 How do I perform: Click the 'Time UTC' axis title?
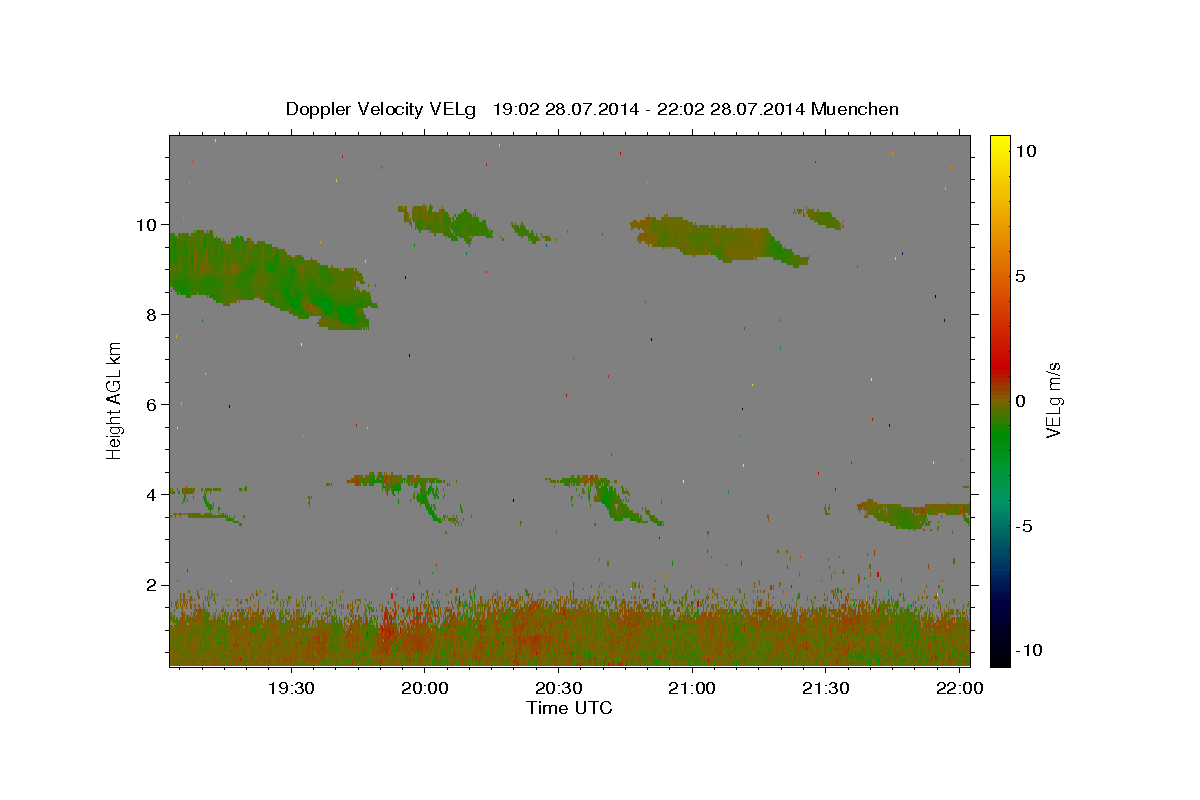click(x=569, y=708)
